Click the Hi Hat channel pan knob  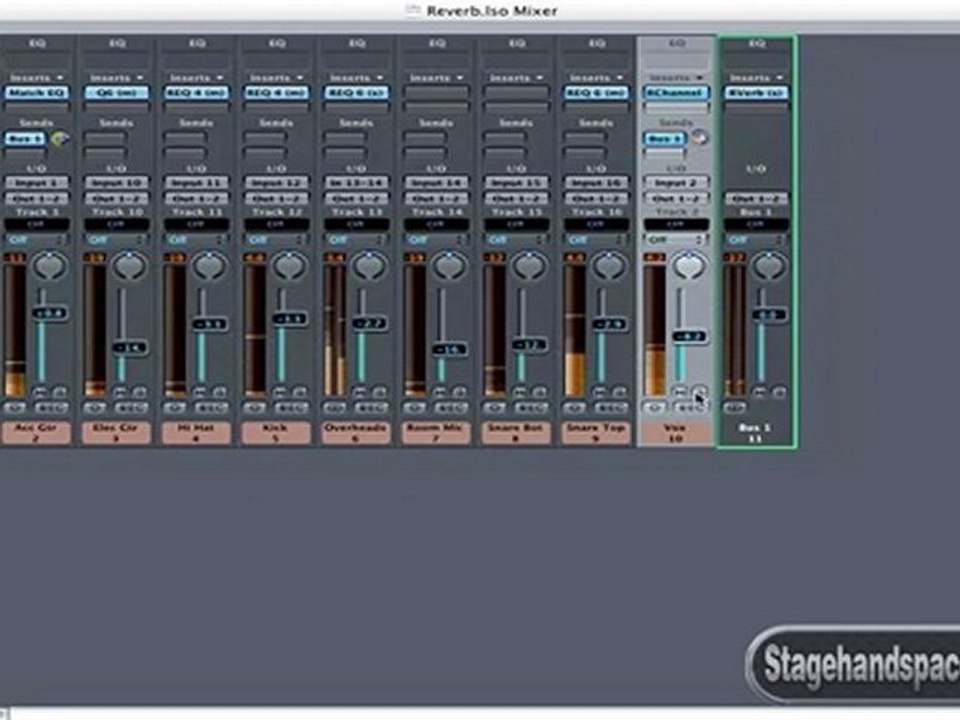click(x=210, y=266)
